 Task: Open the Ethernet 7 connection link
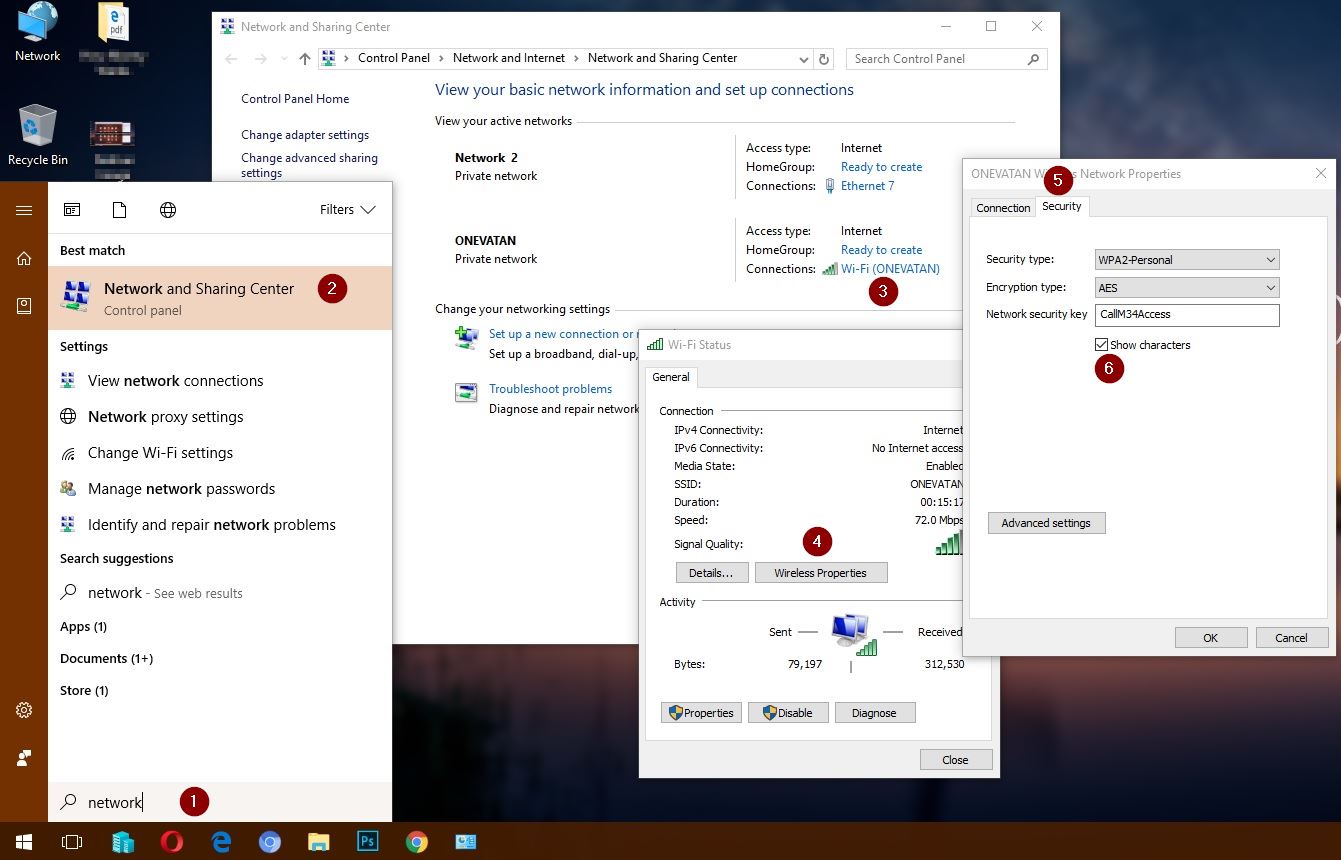tap(867, 186)
